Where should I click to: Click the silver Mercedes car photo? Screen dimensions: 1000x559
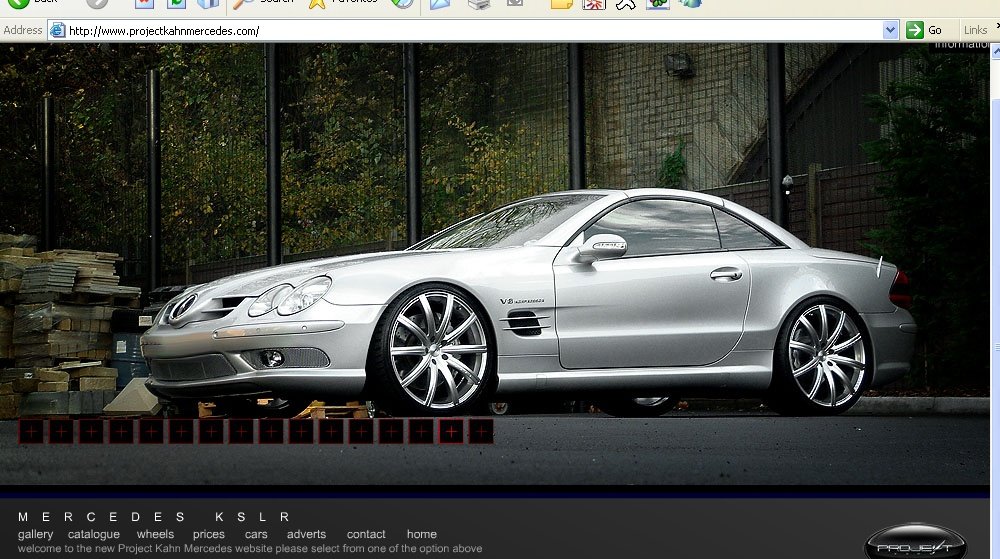[528, 303]
